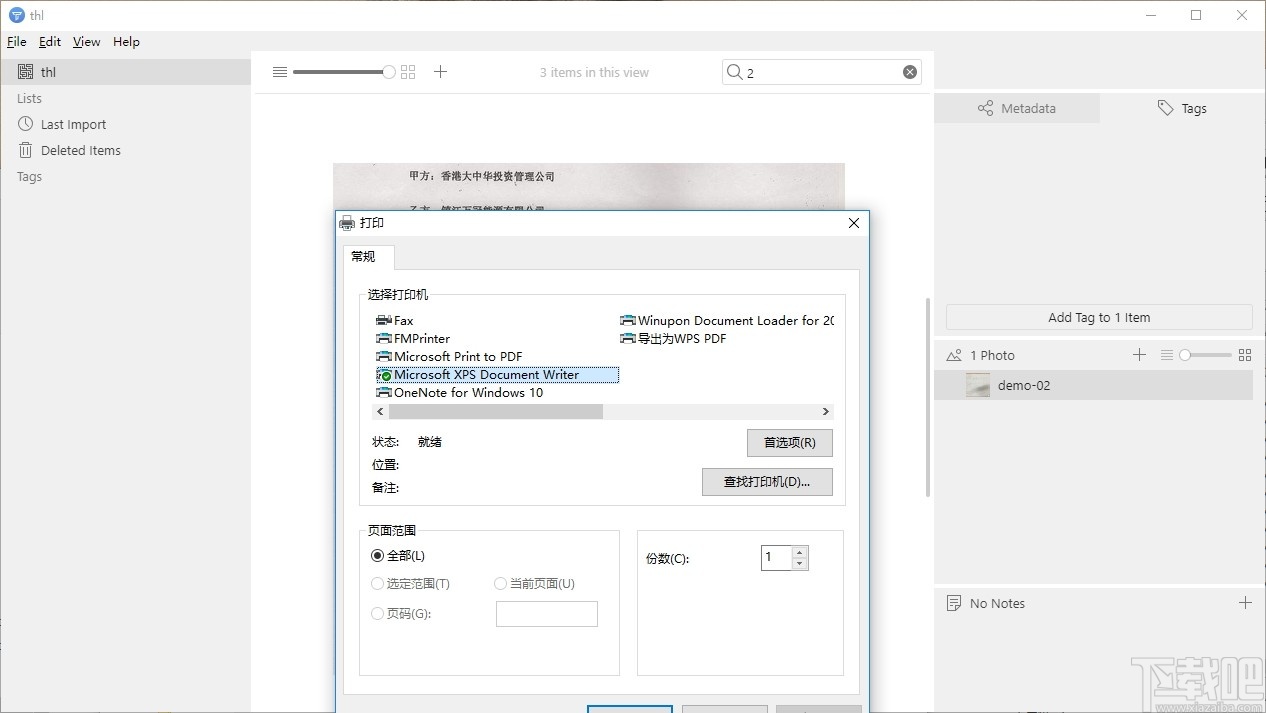Click the trash icon next to Deleted Items
This screenshot has height=713, width=1266.
(x=24, y=150)
